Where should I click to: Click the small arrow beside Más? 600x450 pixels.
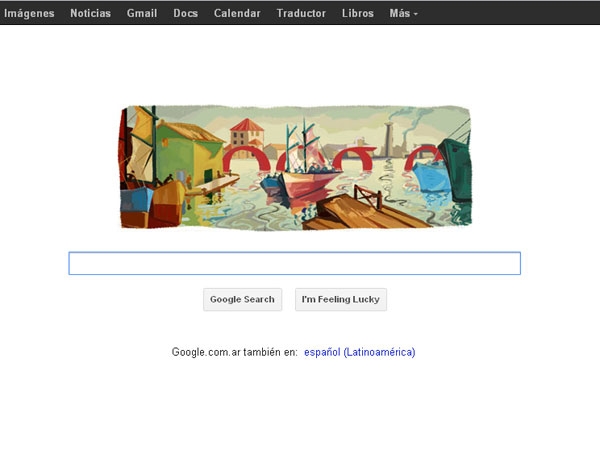coord(416,14)
